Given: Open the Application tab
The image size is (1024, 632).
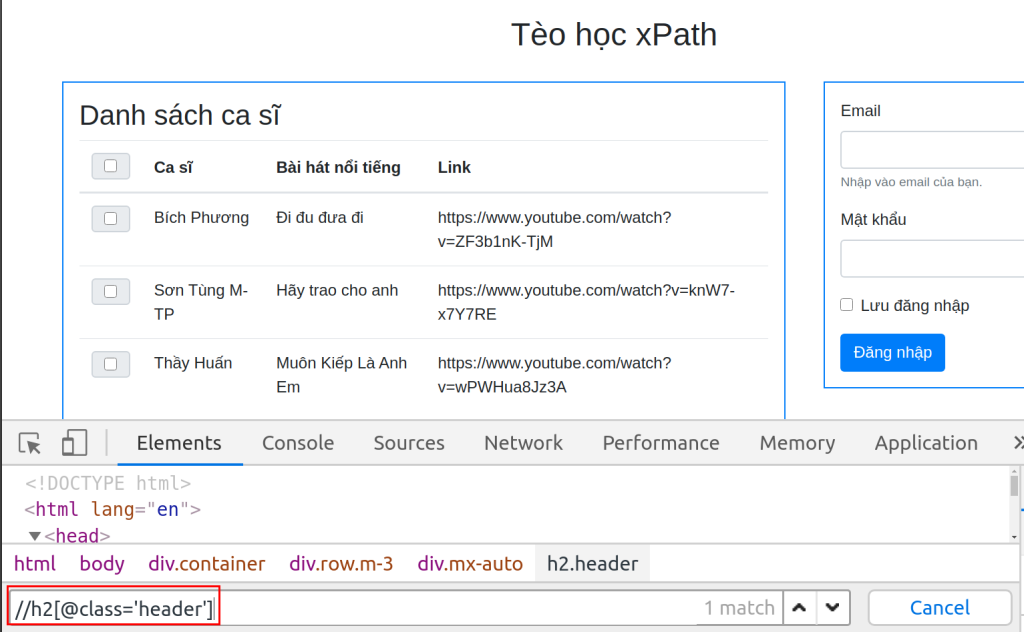Looking at the screenshot, I should coord(926,443).
